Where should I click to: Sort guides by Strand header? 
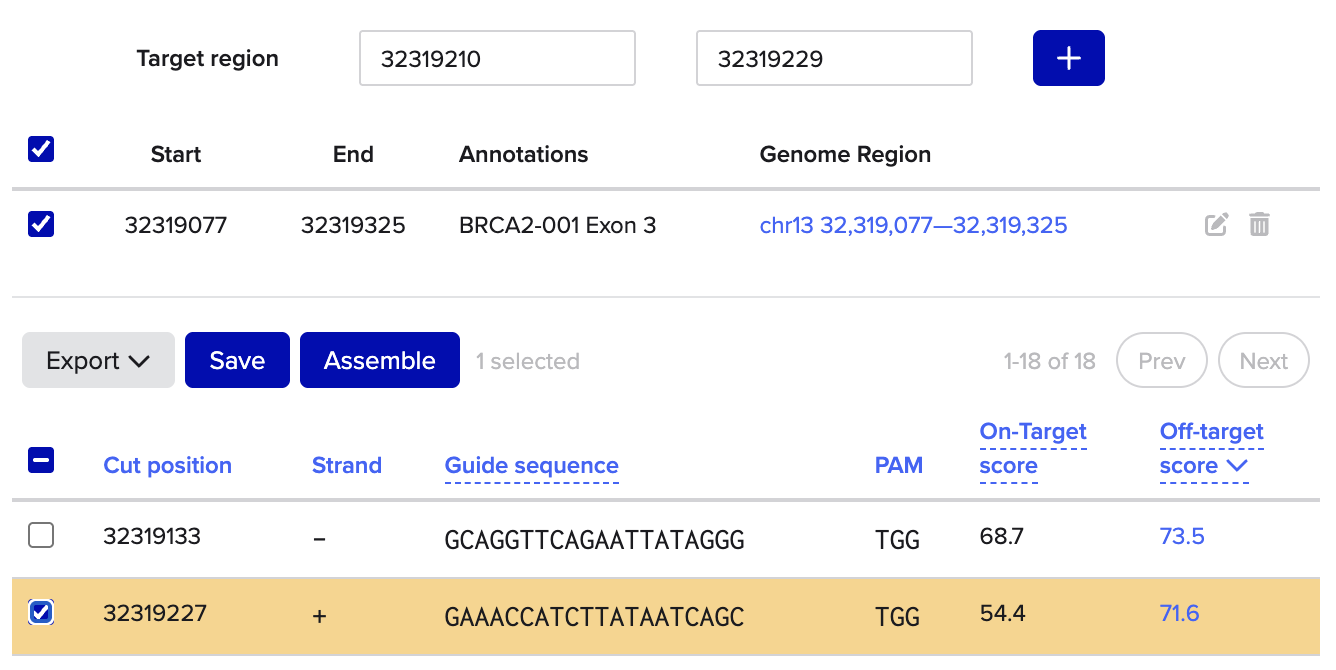click(346, 465)
